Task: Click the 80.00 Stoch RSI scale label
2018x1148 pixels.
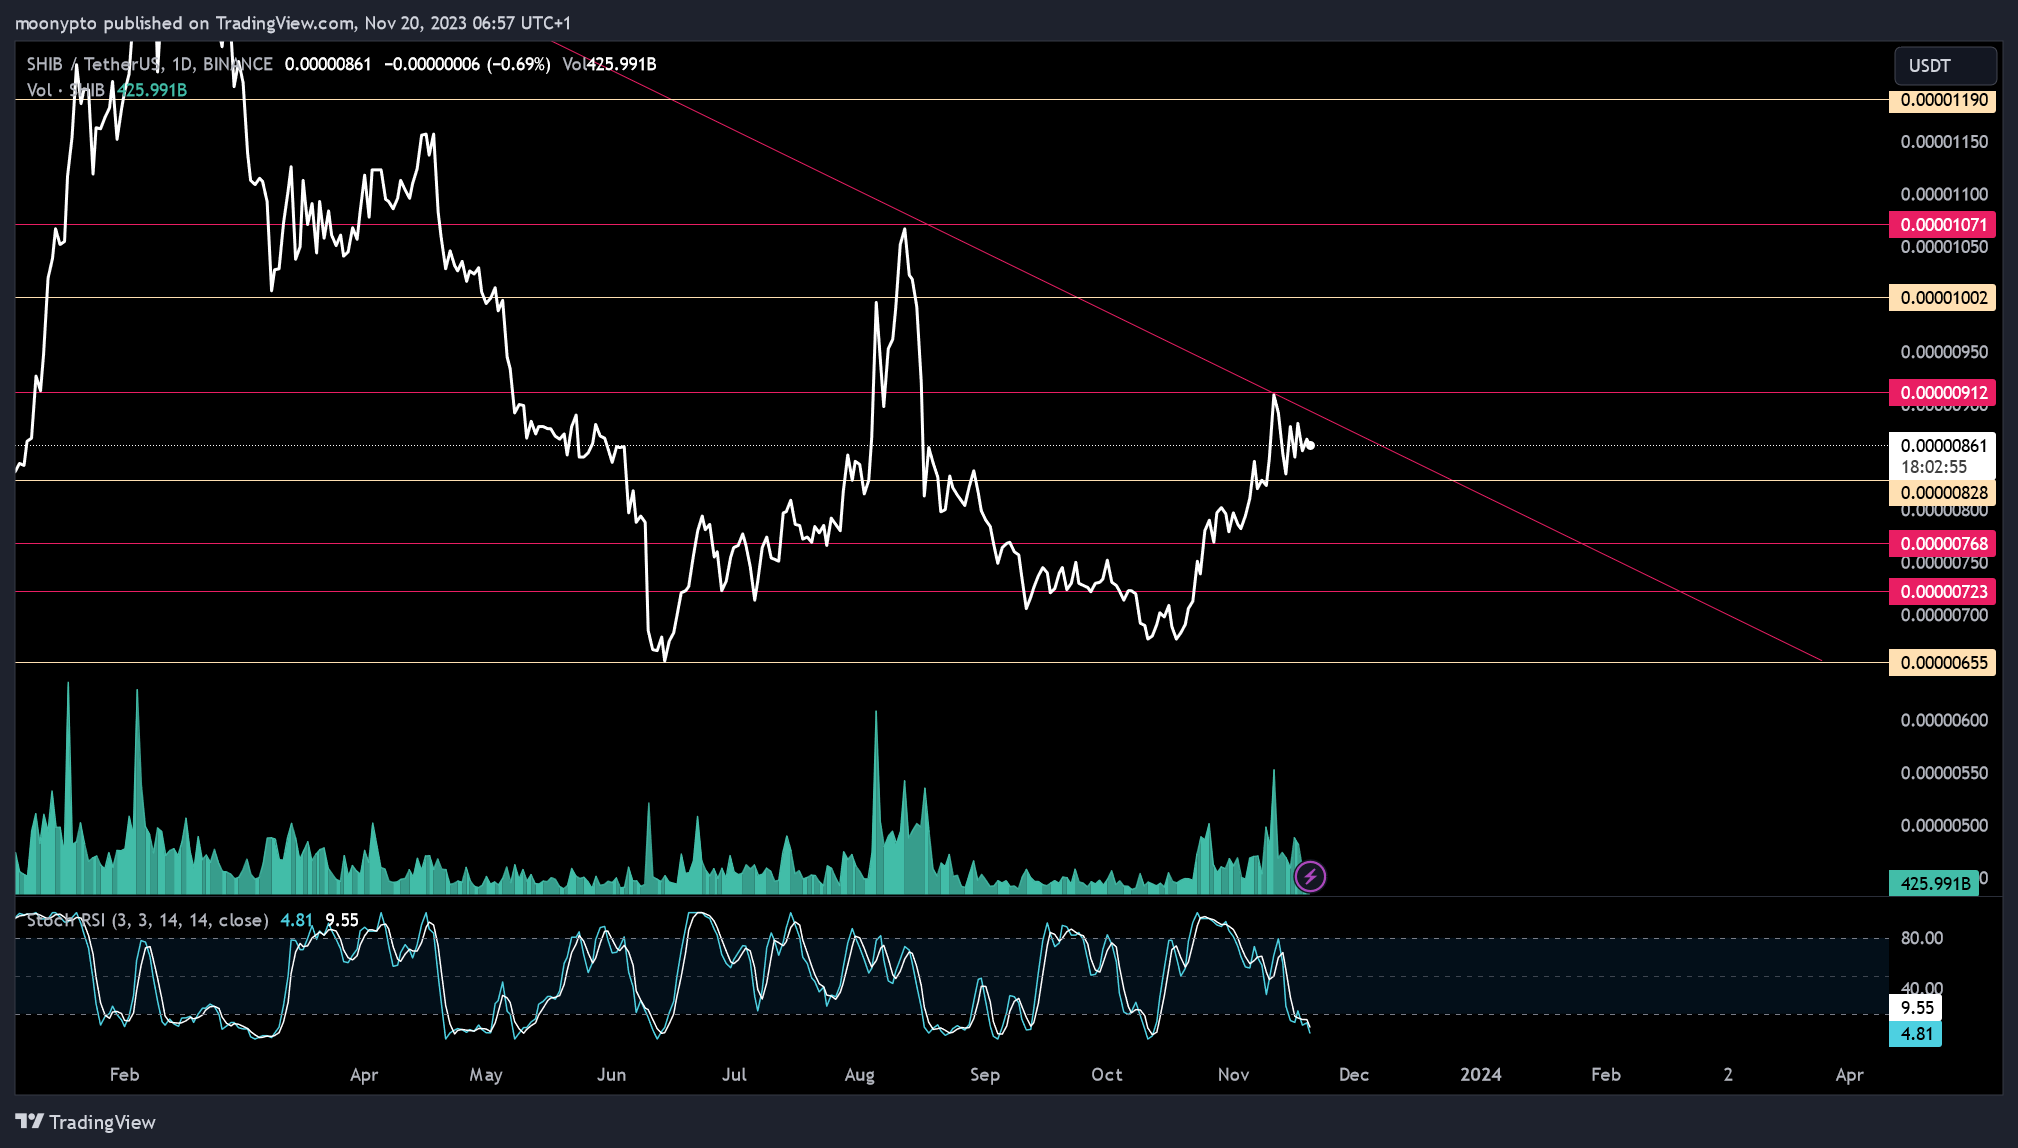Action: (x=1922, y=938)
